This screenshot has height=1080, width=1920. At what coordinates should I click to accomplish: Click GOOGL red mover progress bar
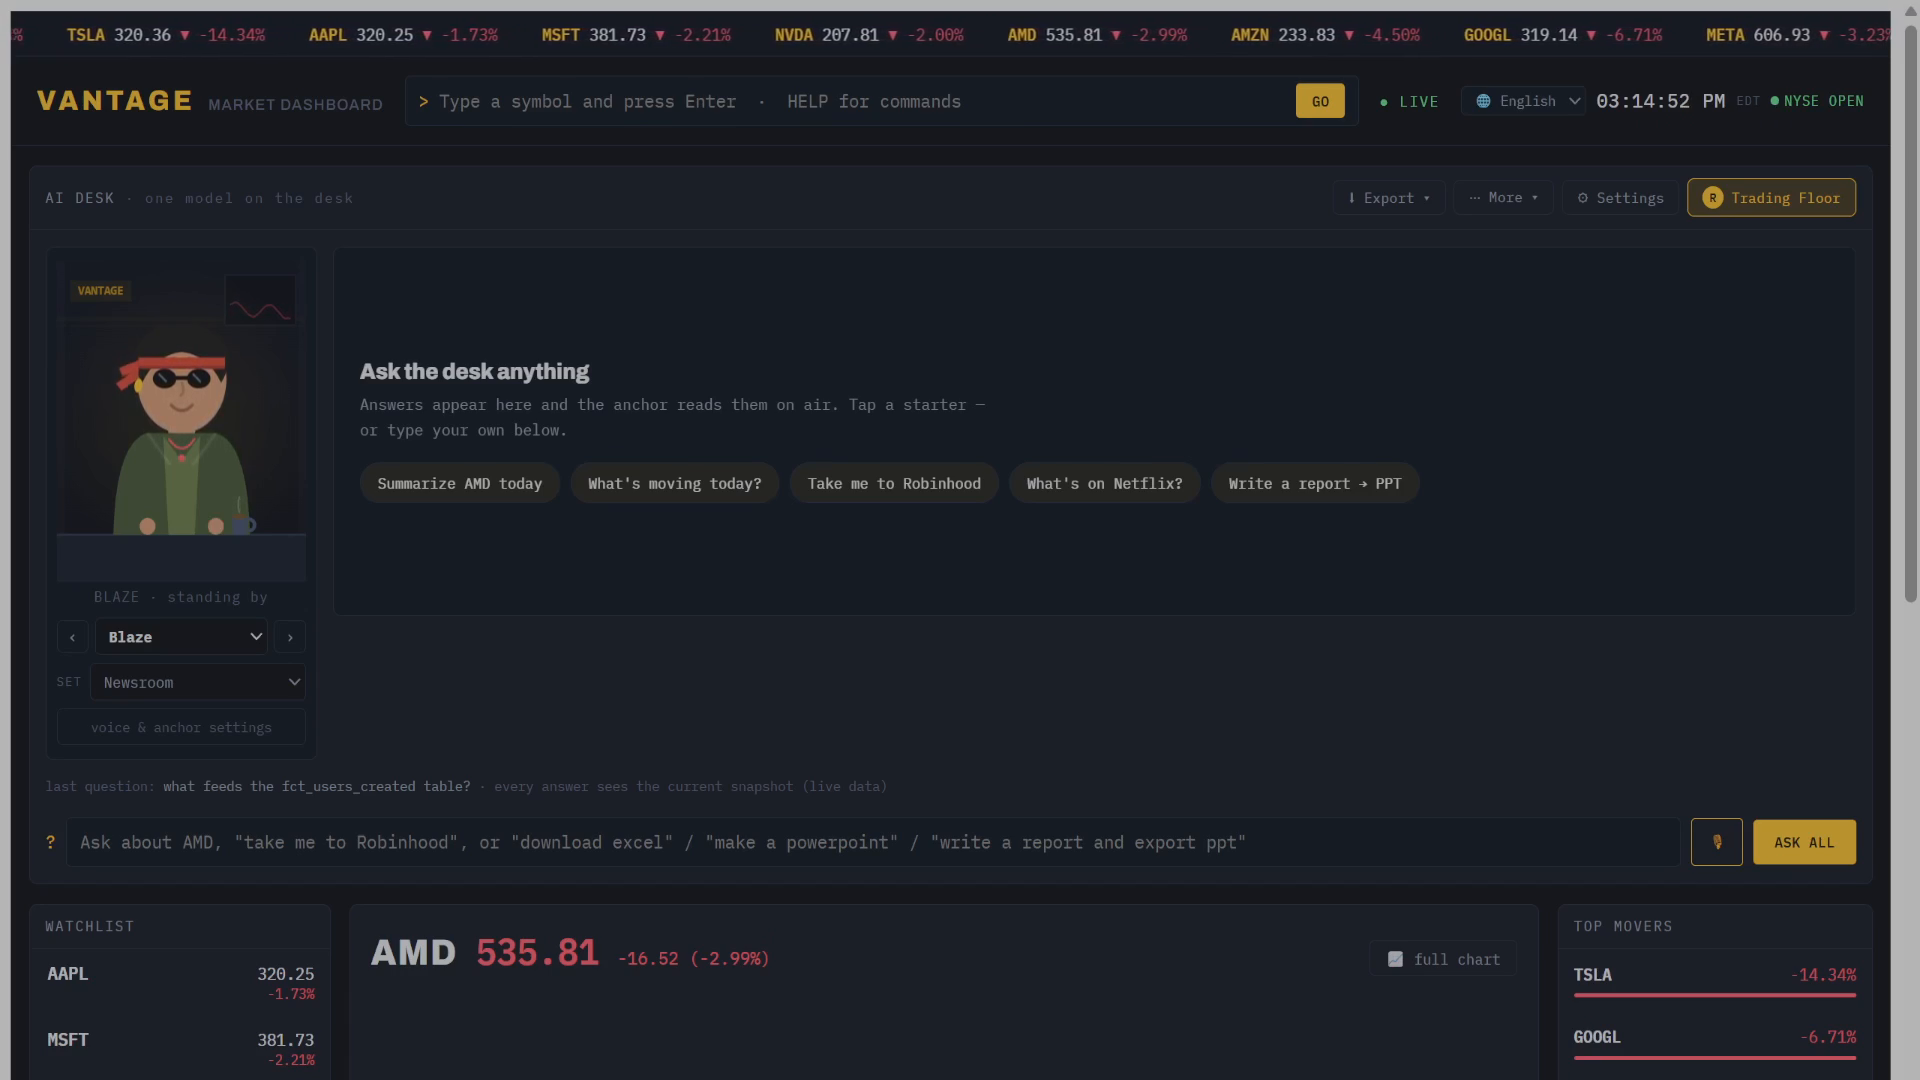1714,1057
